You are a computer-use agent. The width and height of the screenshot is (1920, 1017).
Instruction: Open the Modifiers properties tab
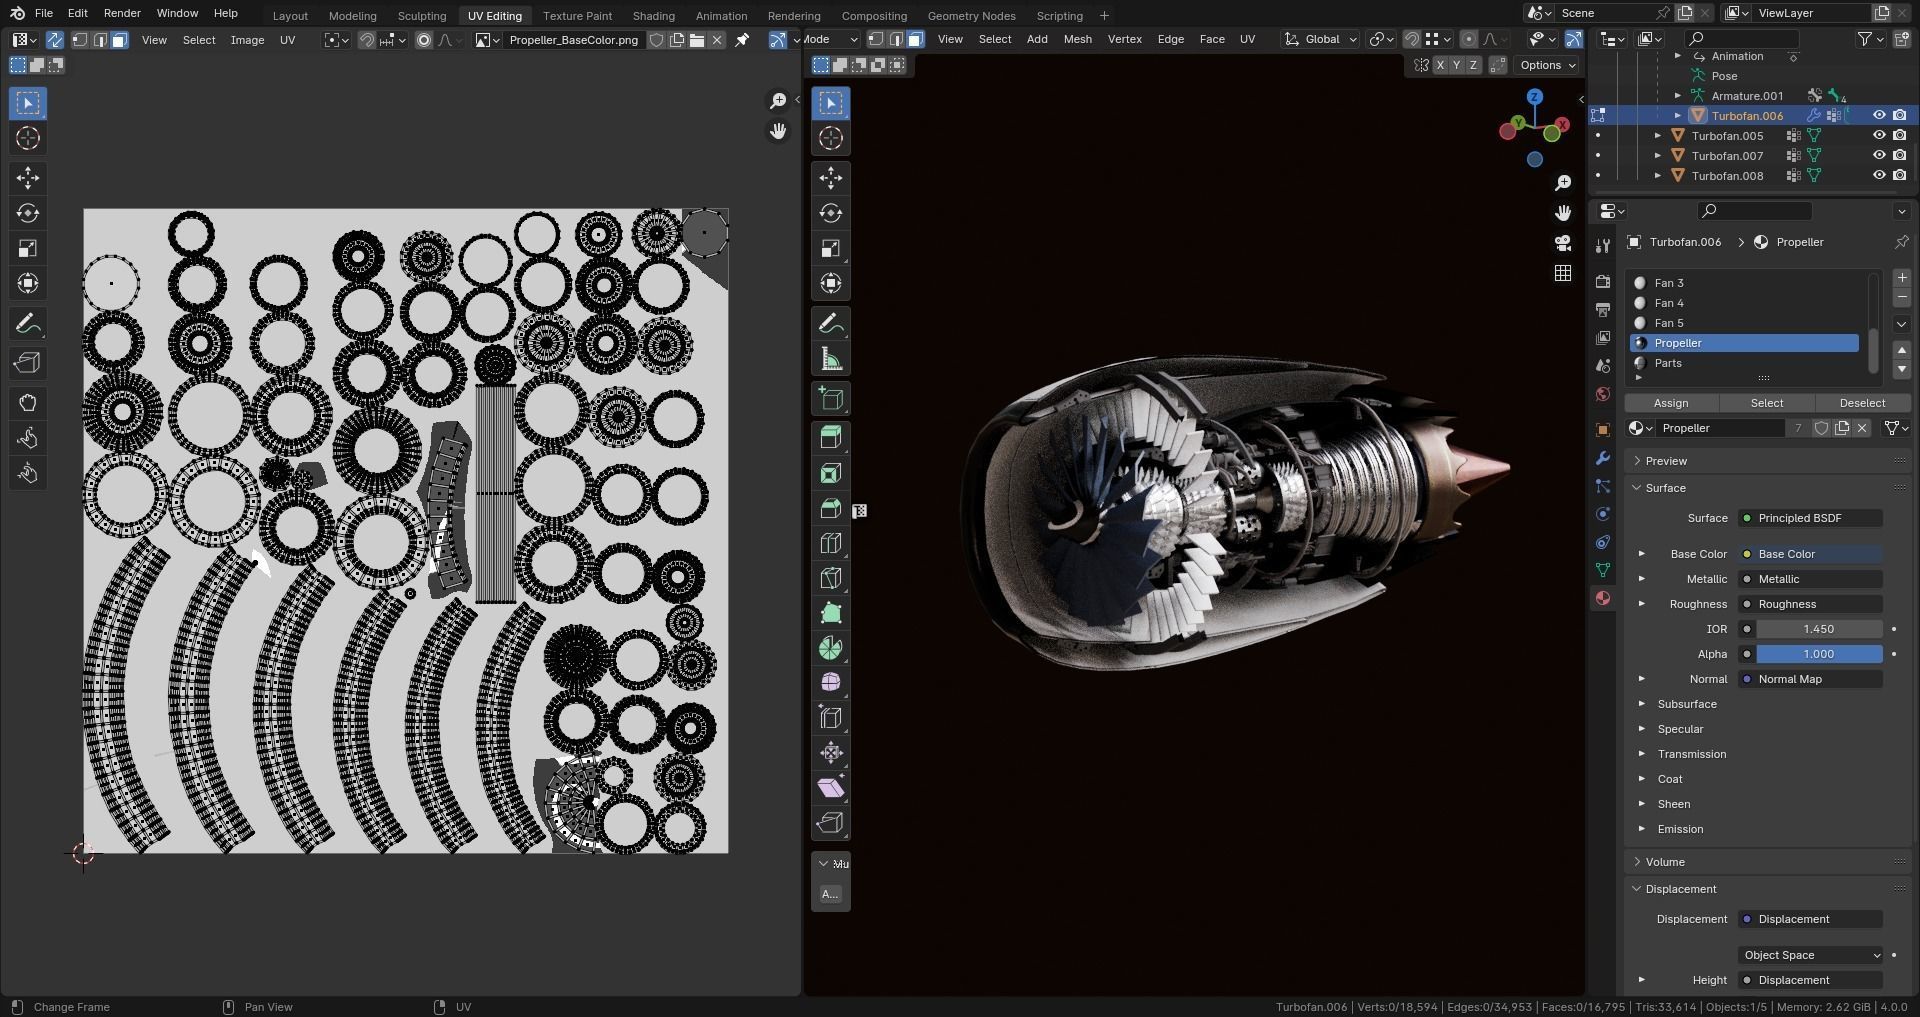pos(1603,458)
